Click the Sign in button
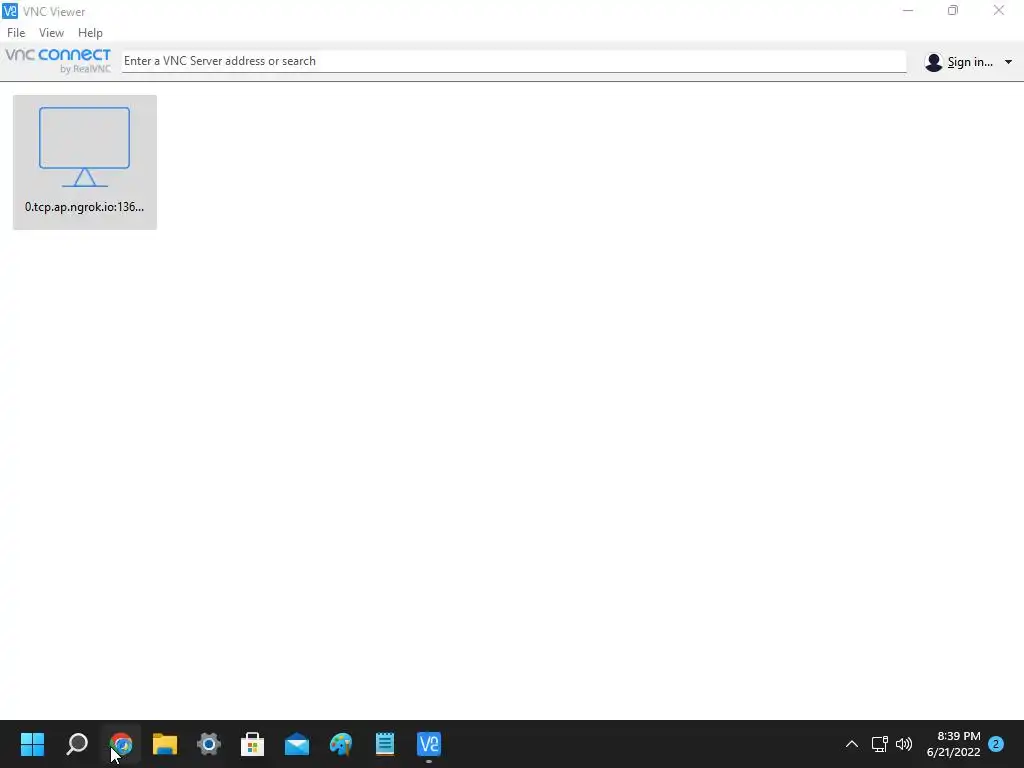 pyautogui.click(x=970, y=62)
